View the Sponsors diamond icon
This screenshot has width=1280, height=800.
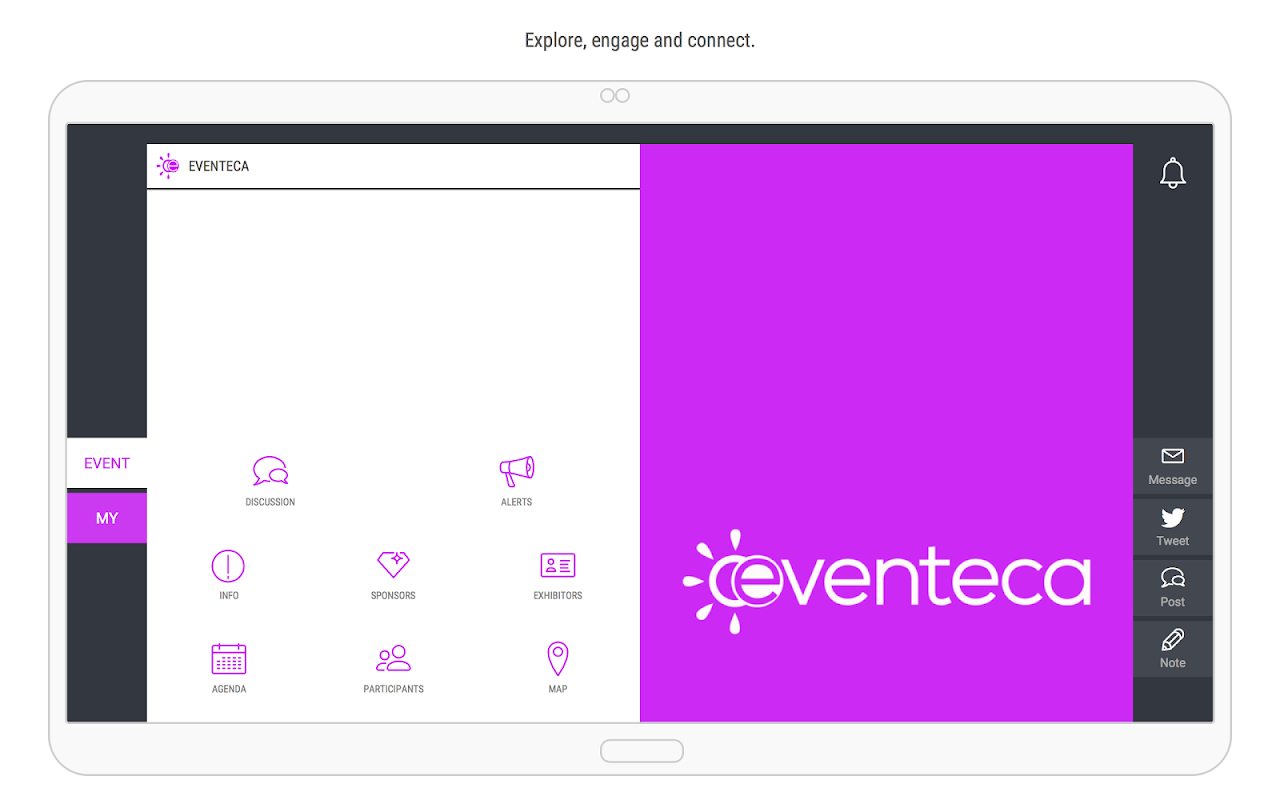coord(393,565)
